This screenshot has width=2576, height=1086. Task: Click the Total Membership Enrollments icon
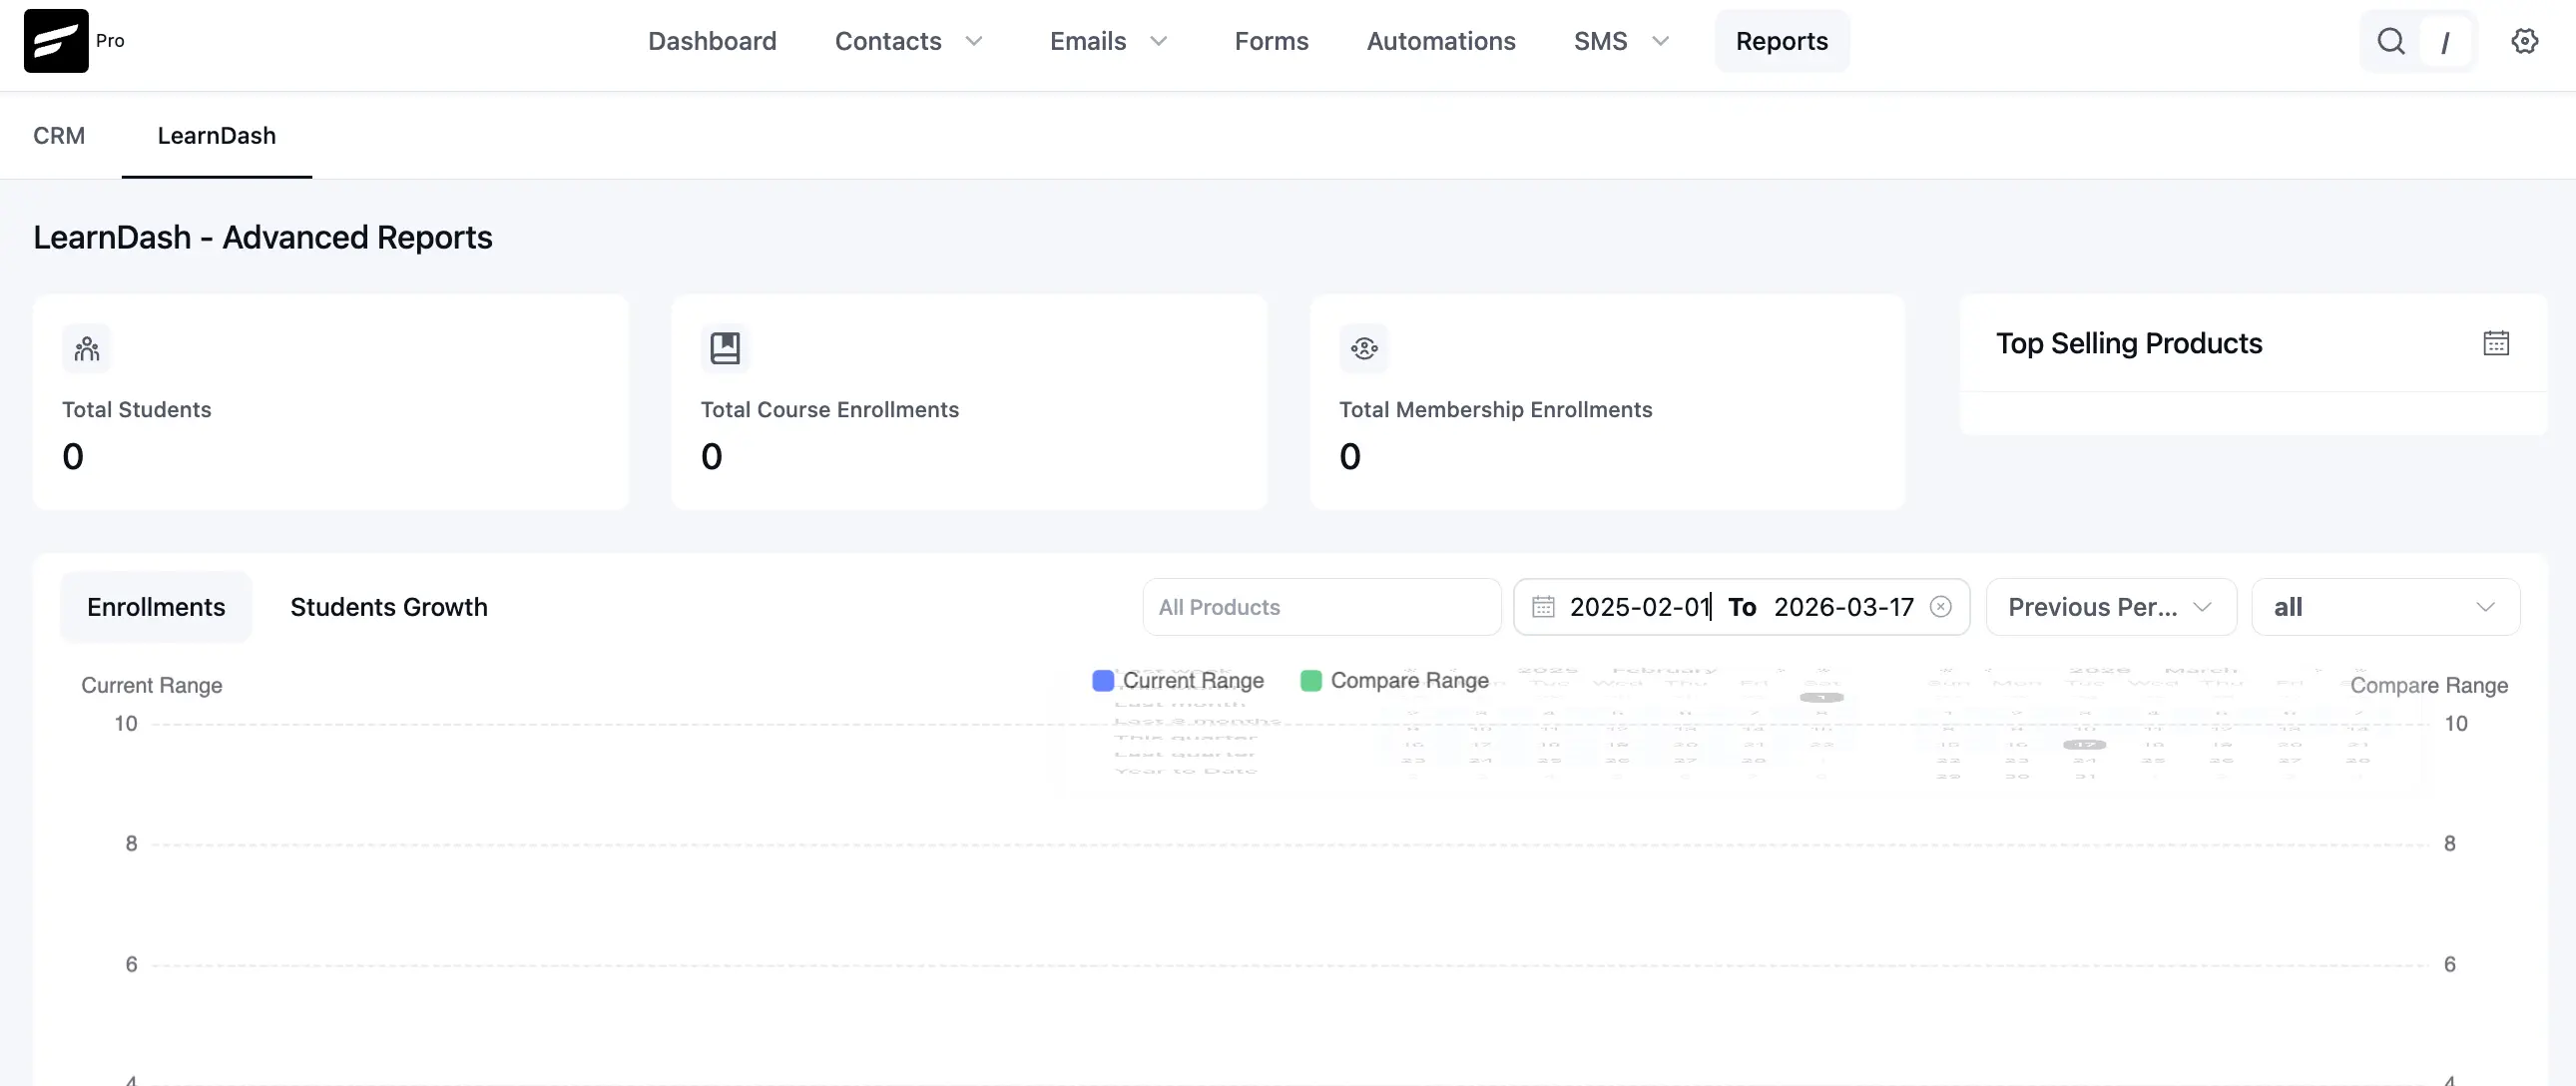1364,348
